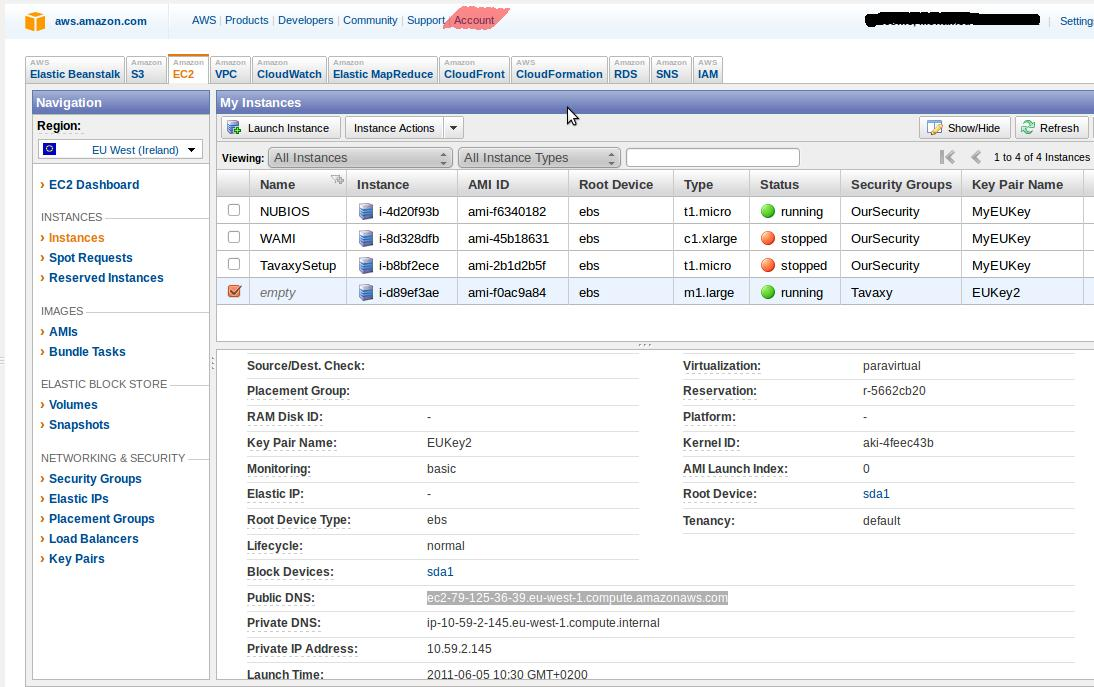Click the Root Device sda1 link

tap(876, 494)
